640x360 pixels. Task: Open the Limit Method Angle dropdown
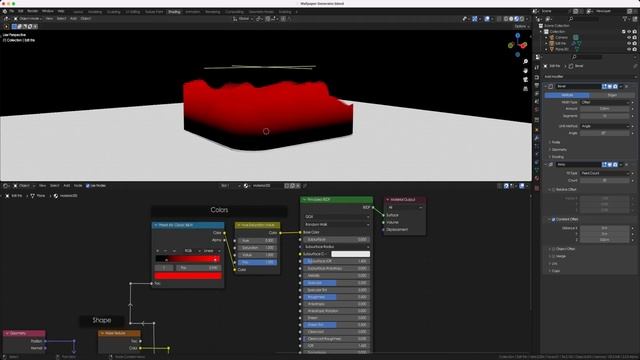coord(605,126)
